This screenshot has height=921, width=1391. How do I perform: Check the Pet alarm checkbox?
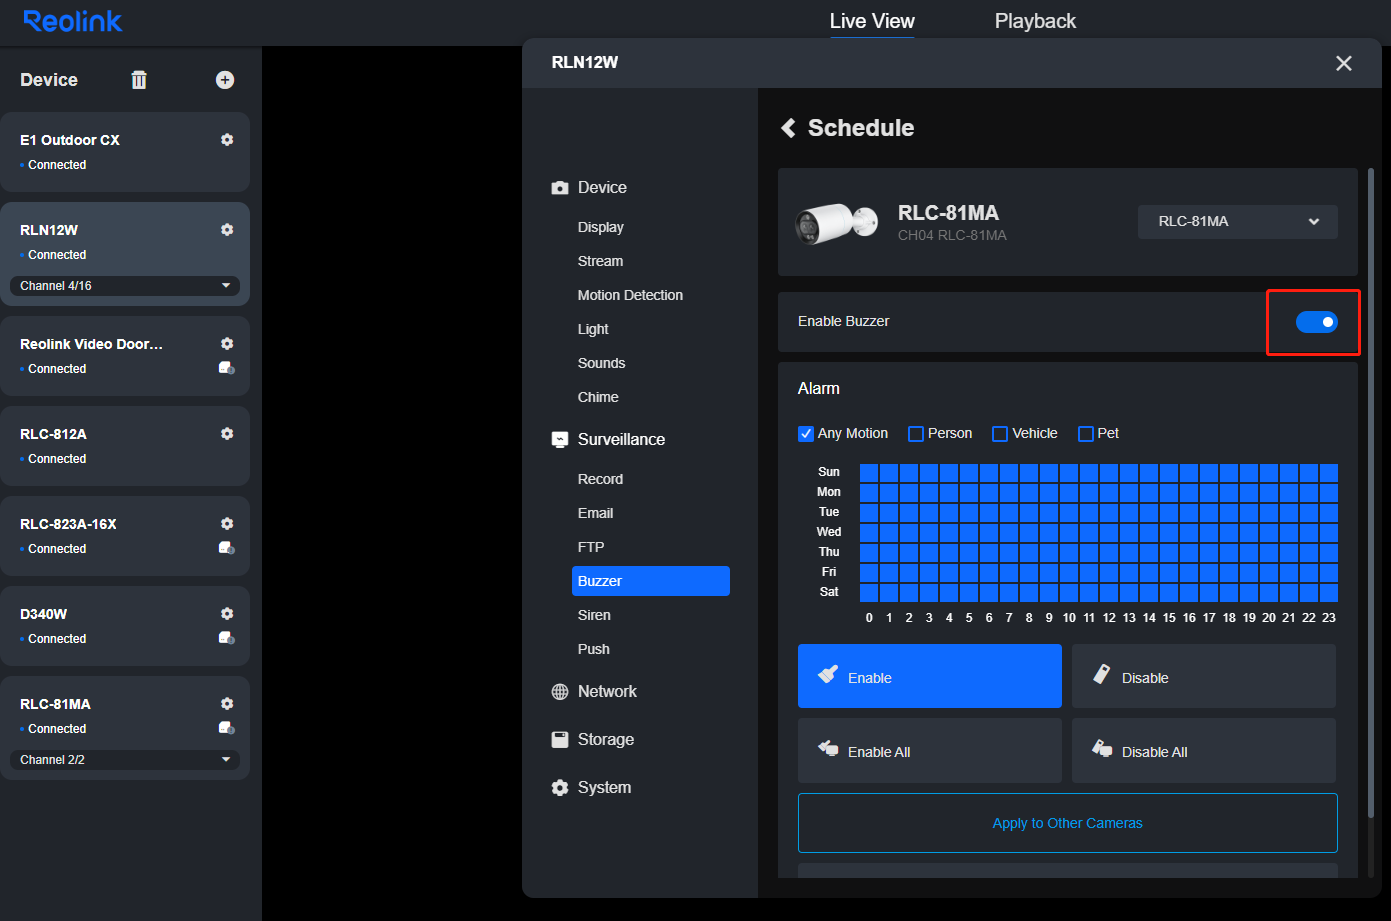1086,434
